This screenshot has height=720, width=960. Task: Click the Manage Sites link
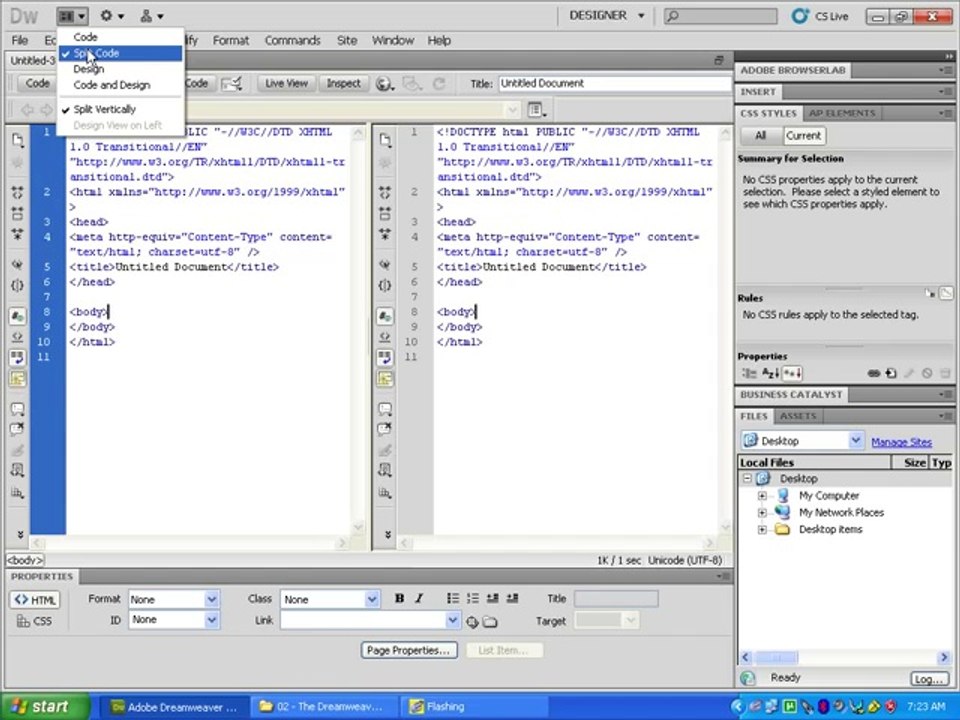tap(901, 442)
